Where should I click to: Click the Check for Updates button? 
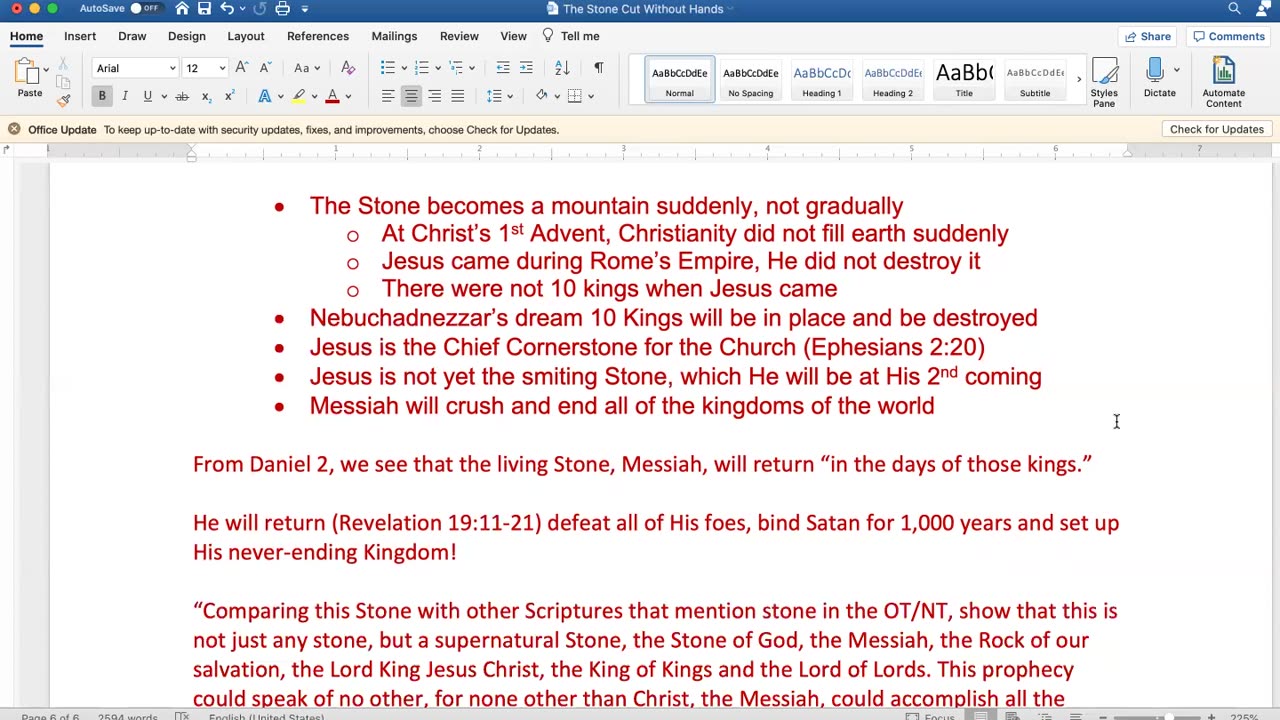(1217, 130)
